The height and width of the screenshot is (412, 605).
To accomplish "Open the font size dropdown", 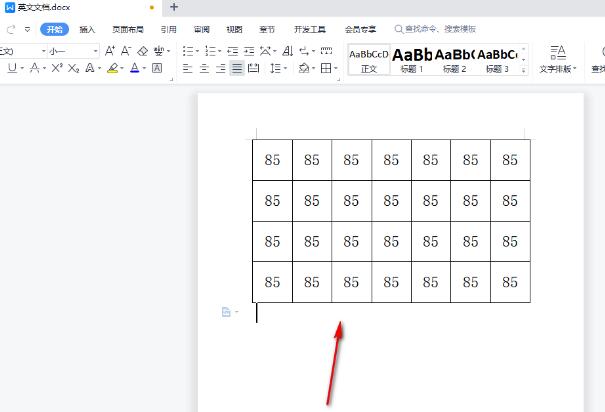I will [95, 51].
